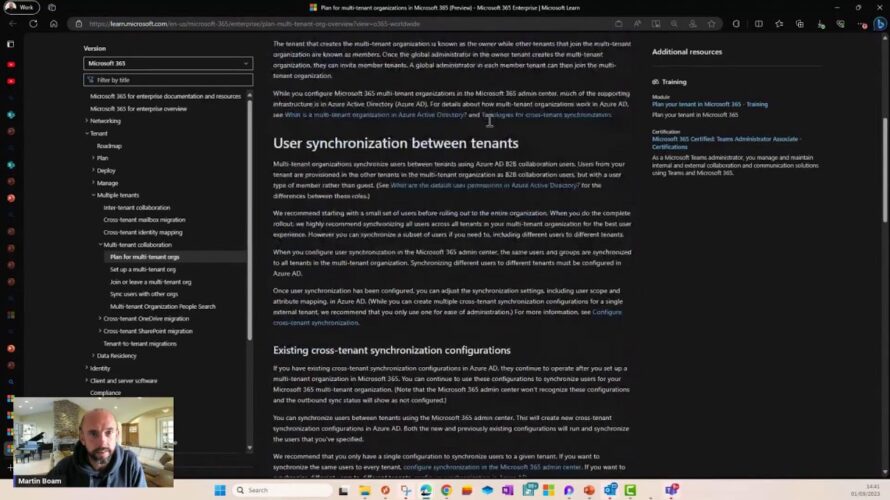
Task: Open the Windows Start menu
Action: [x=220, y=490]
